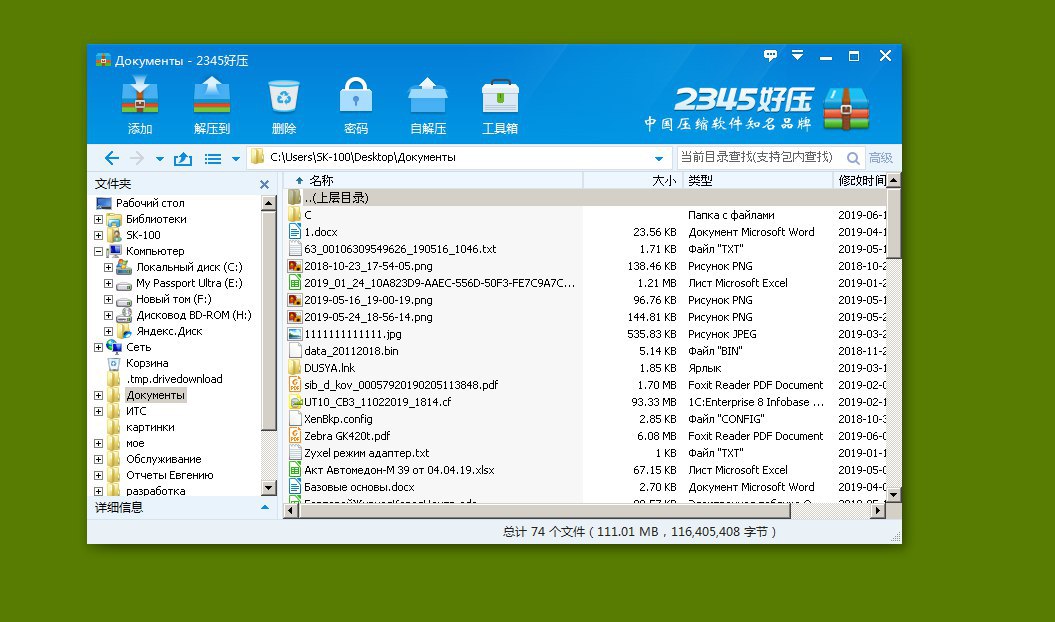1055x622 pixels.
Task: Select ИТС folder in tree
Action: point(136,411)
